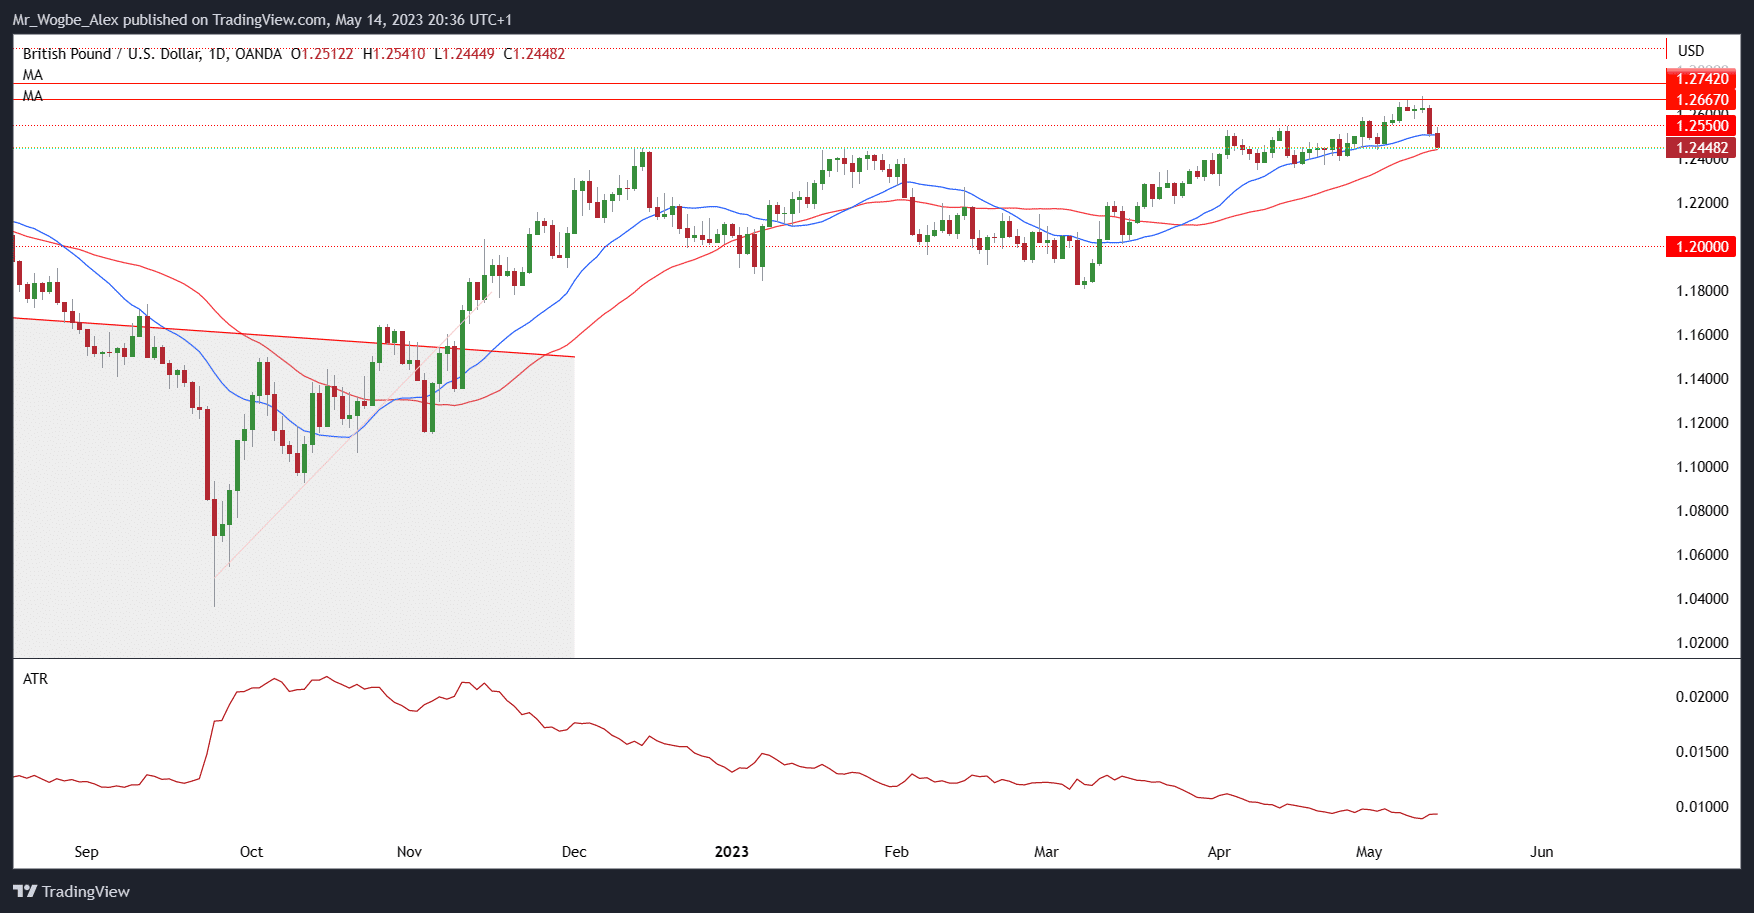1754x913 pixels.
Task: Click the 1.16000 price axis tick
Action: click(1702, 335)
